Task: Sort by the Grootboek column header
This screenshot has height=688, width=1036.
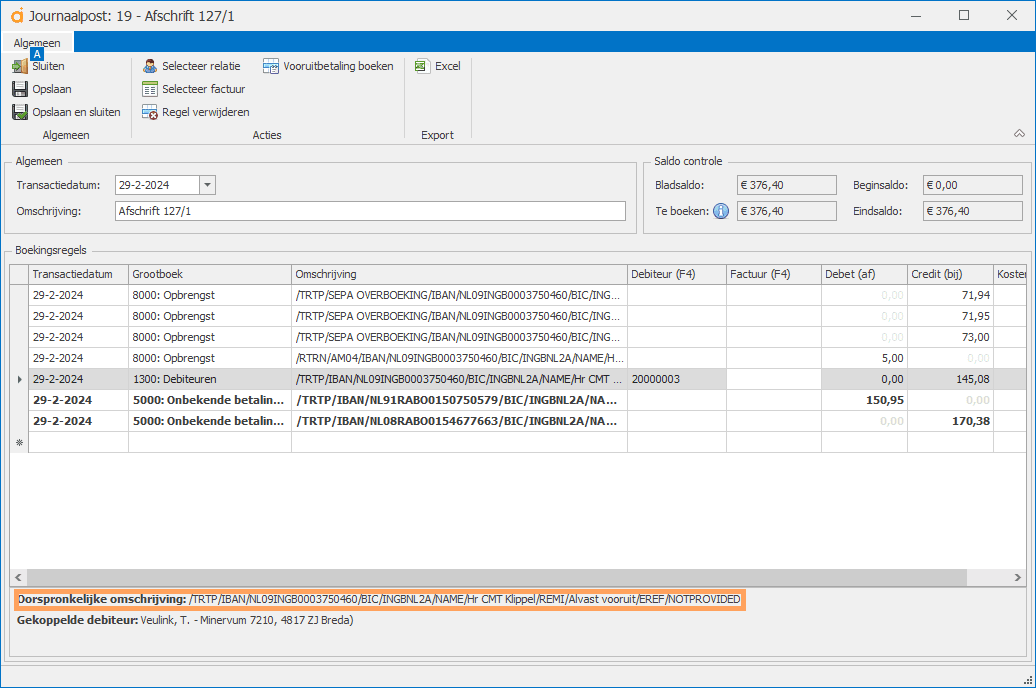Action: point(210,274)
